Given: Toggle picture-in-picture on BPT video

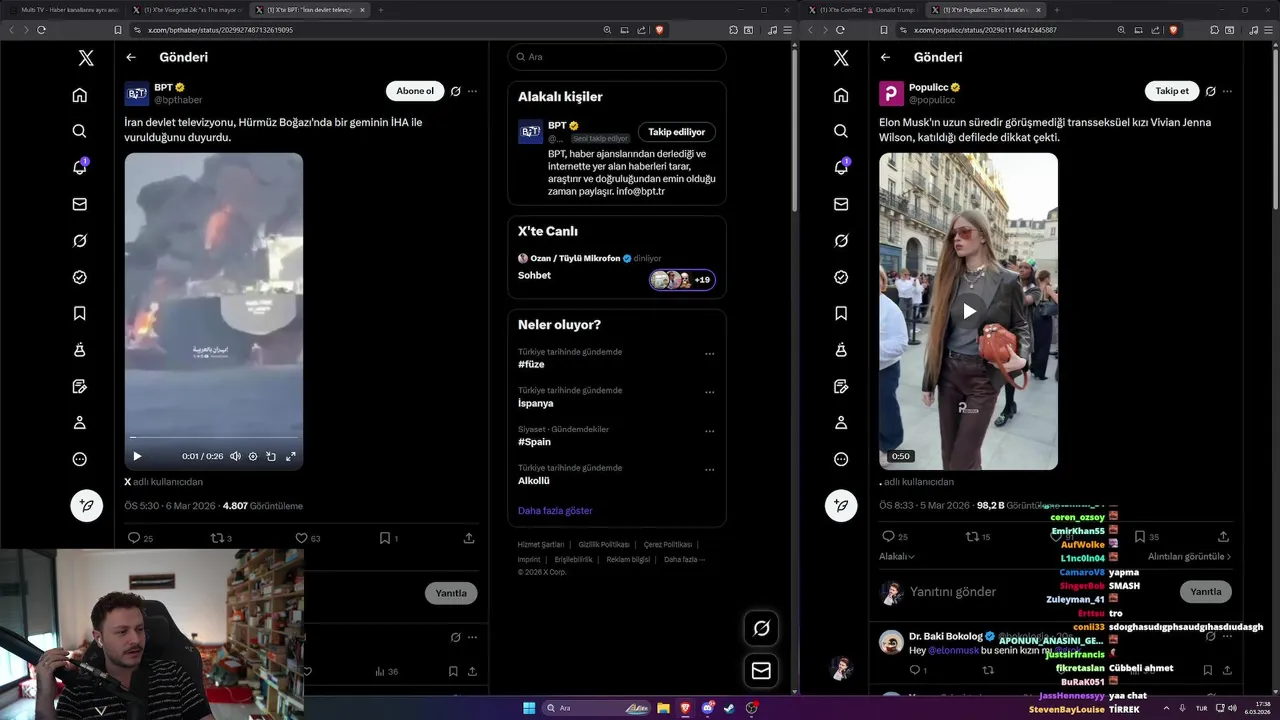Looking at the screenshot, I should (x=271, y=456).
